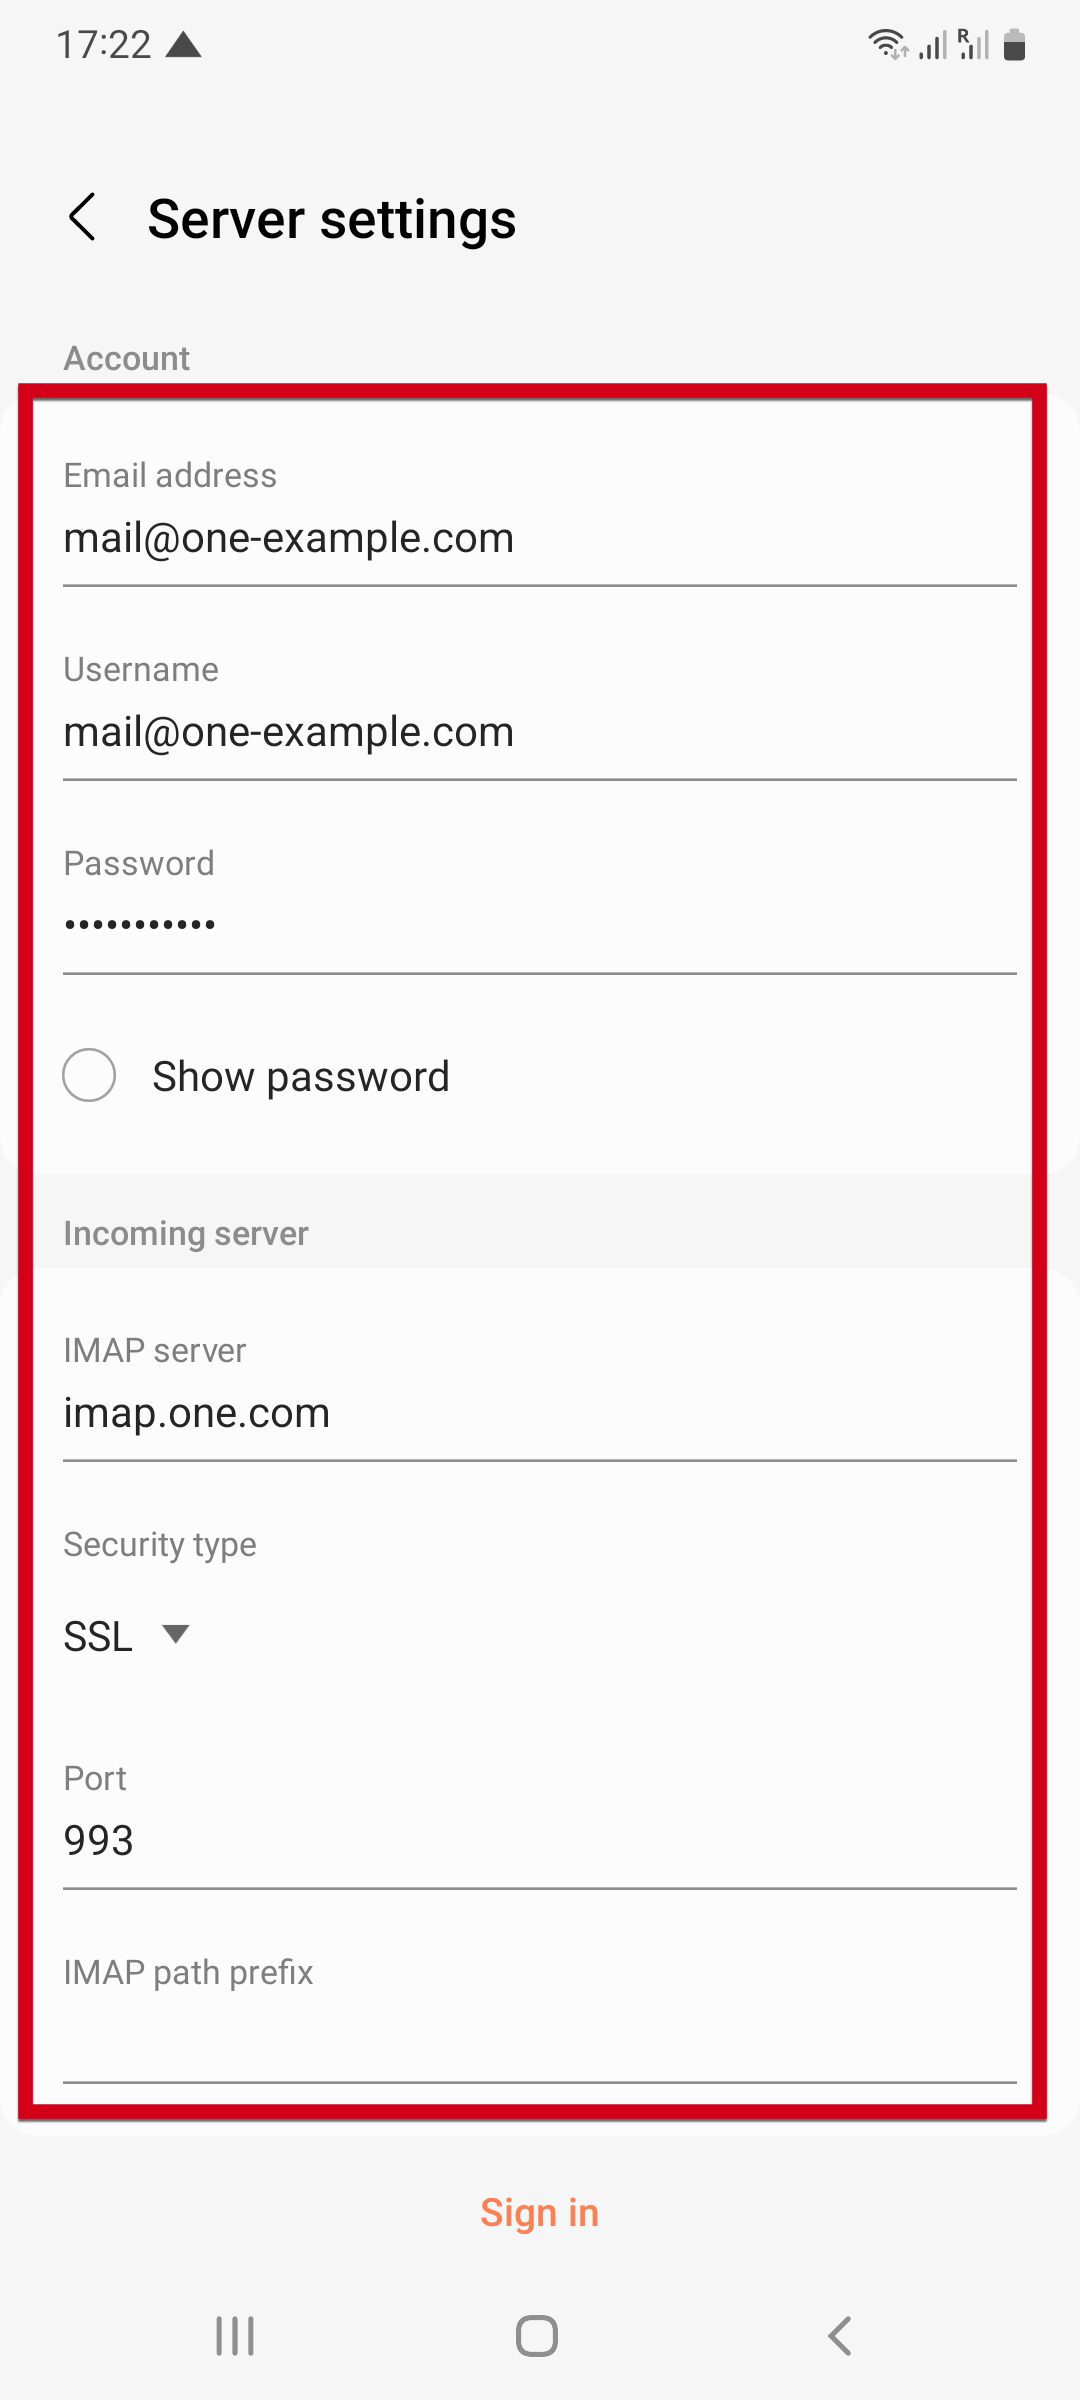Tap the battery indicator icon
This screenshot has height=2400, width=1080.
[x=1014, y=45]
